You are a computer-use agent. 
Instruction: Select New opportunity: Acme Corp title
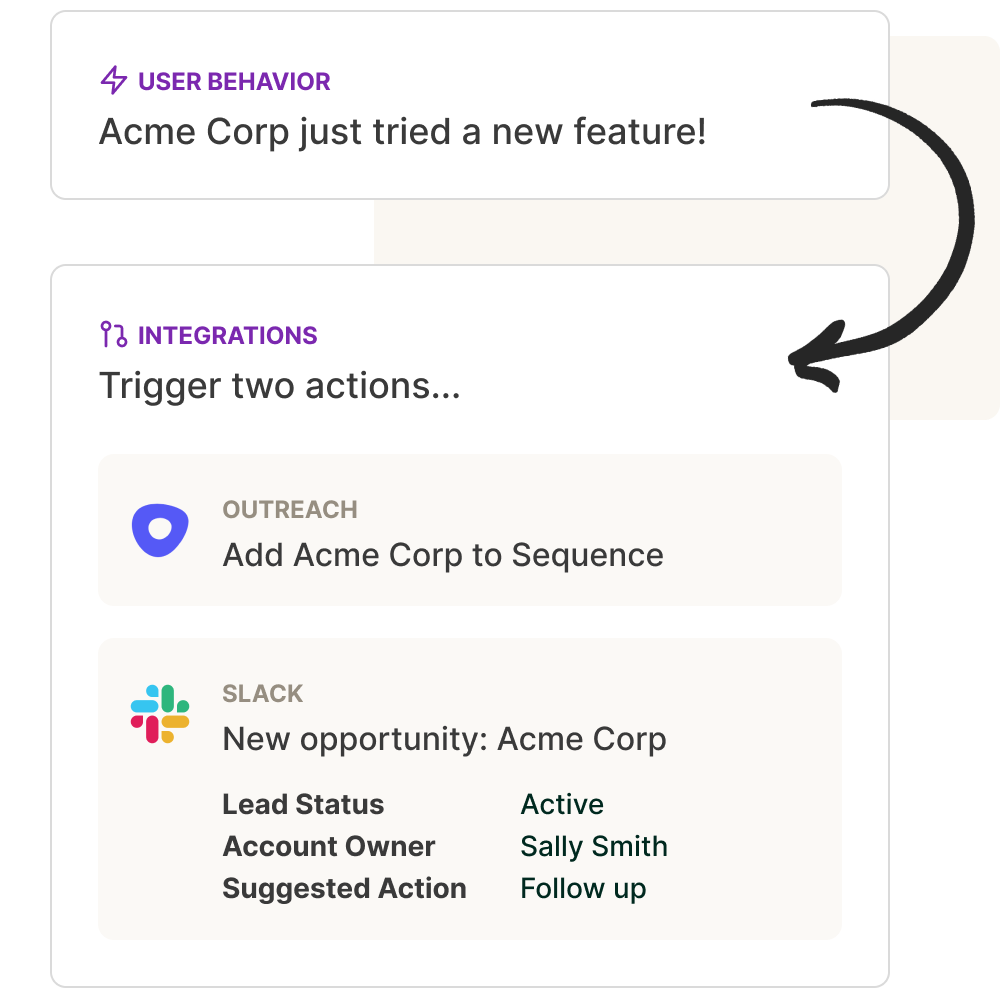[444, 739]
